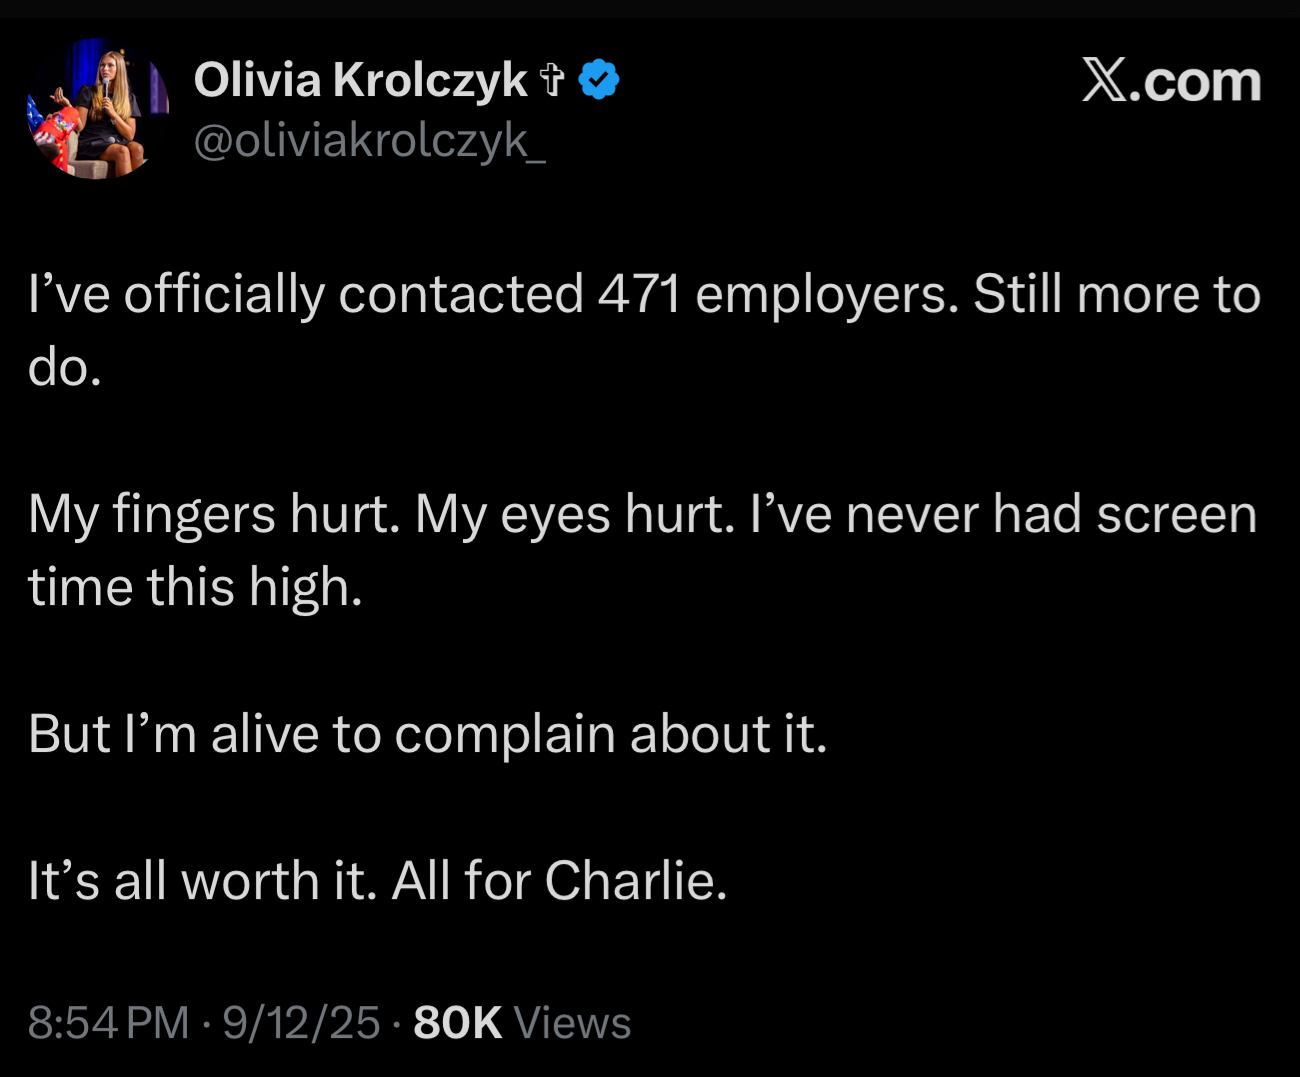
Task: Select the 8:54 PM timestamp
Action: (108, 1022)
